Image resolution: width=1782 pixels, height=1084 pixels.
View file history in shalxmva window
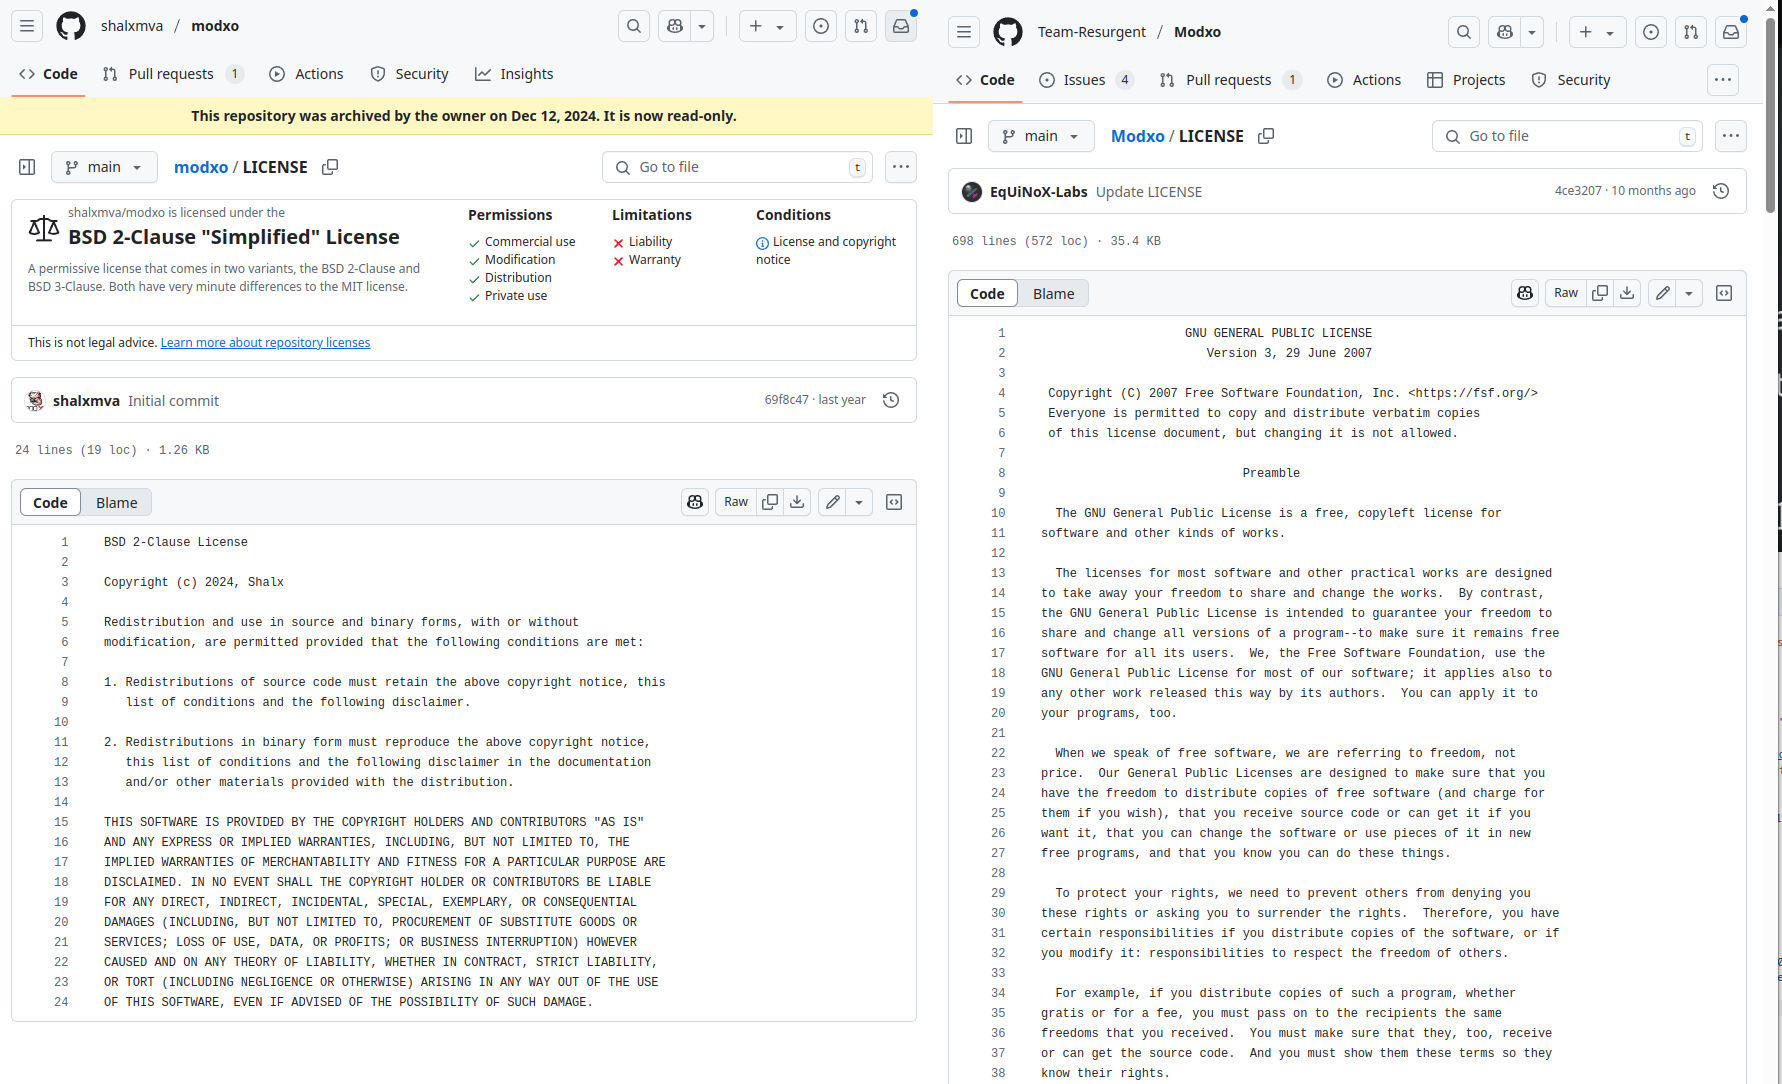(x=891, y=400)
